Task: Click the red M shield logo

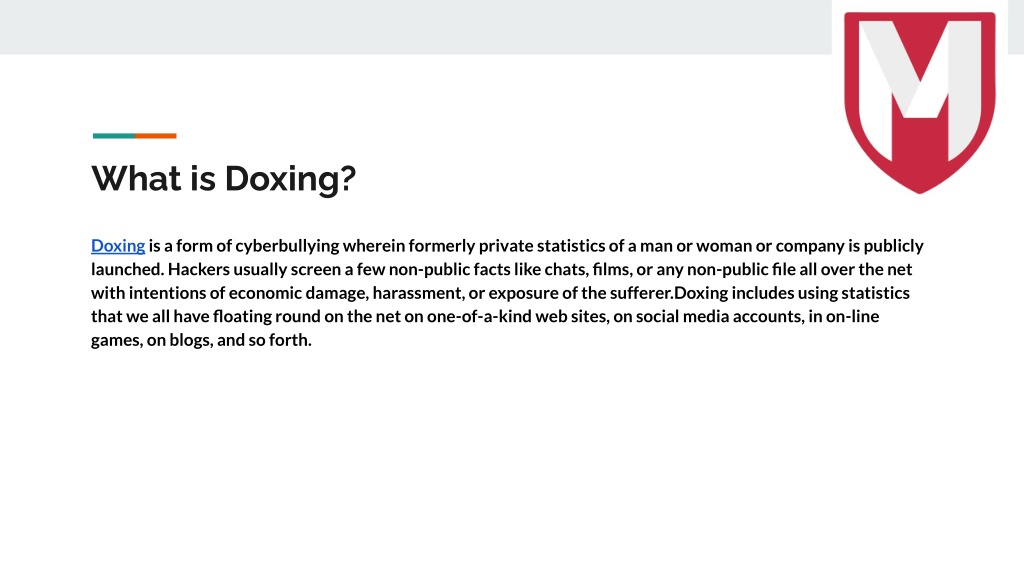Action: tap(920, 103)
